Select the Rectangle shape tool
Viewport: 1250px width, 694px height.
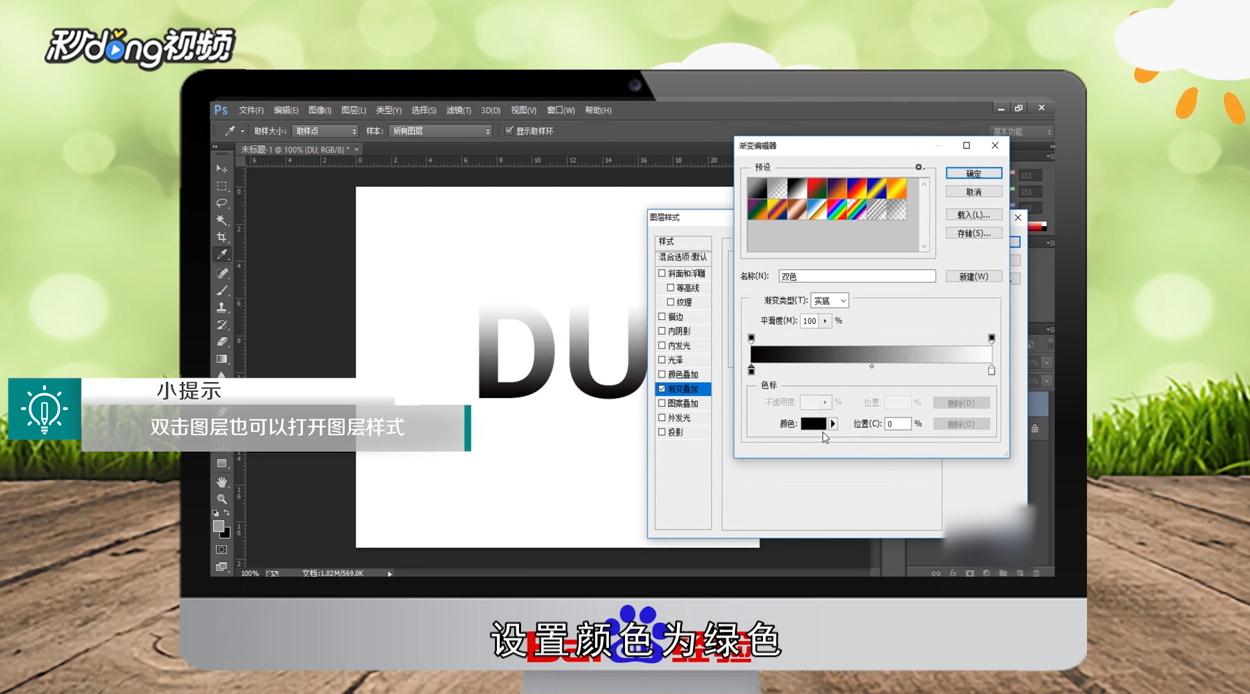222,464
